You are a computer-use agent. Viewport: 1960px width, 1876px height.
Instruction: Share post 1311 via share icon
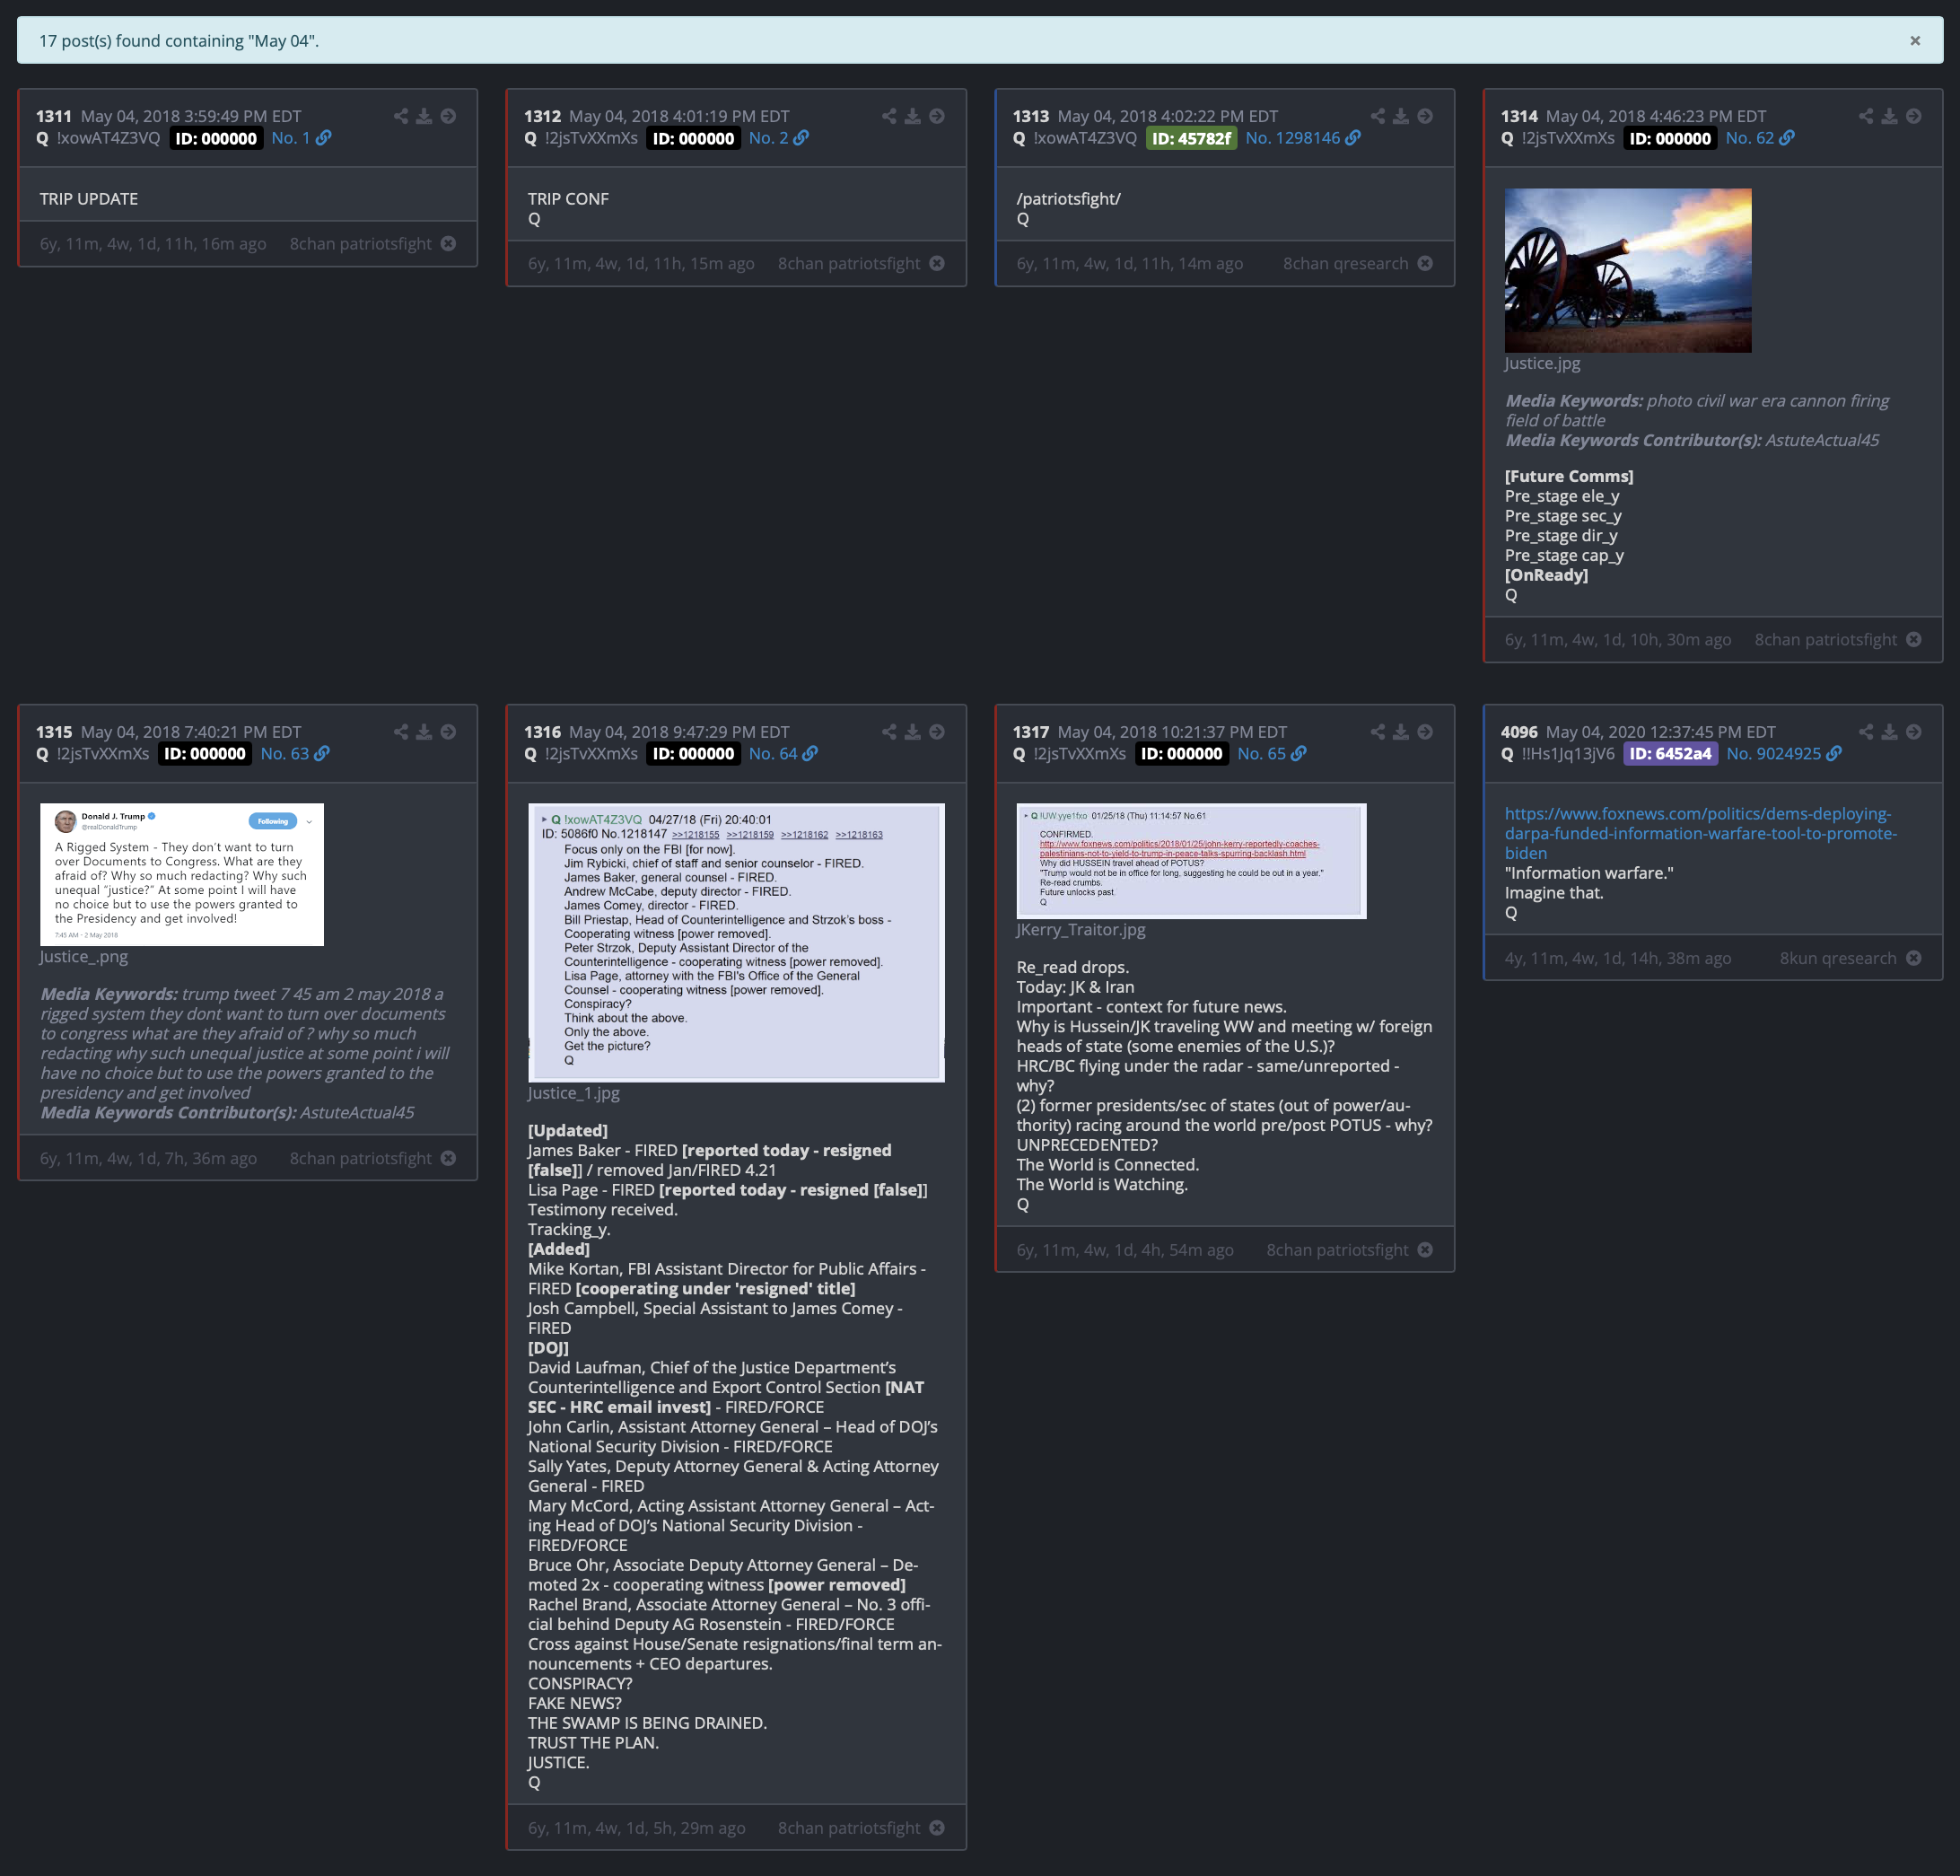coord(401,116)
